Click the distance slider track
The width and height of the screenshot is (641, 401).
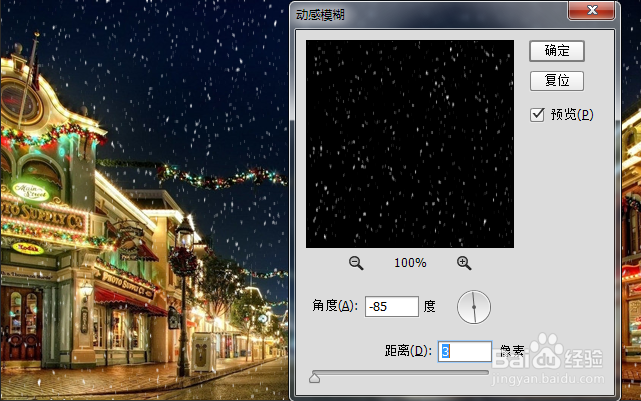(400, 372)
